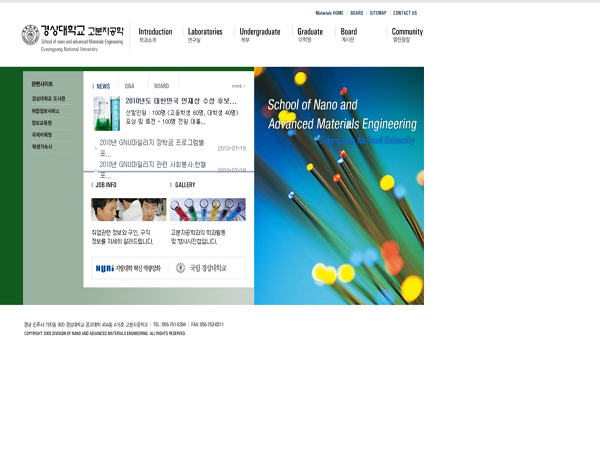Open the CONTACT US link
The image size is (600, 450).
(405, 13)
